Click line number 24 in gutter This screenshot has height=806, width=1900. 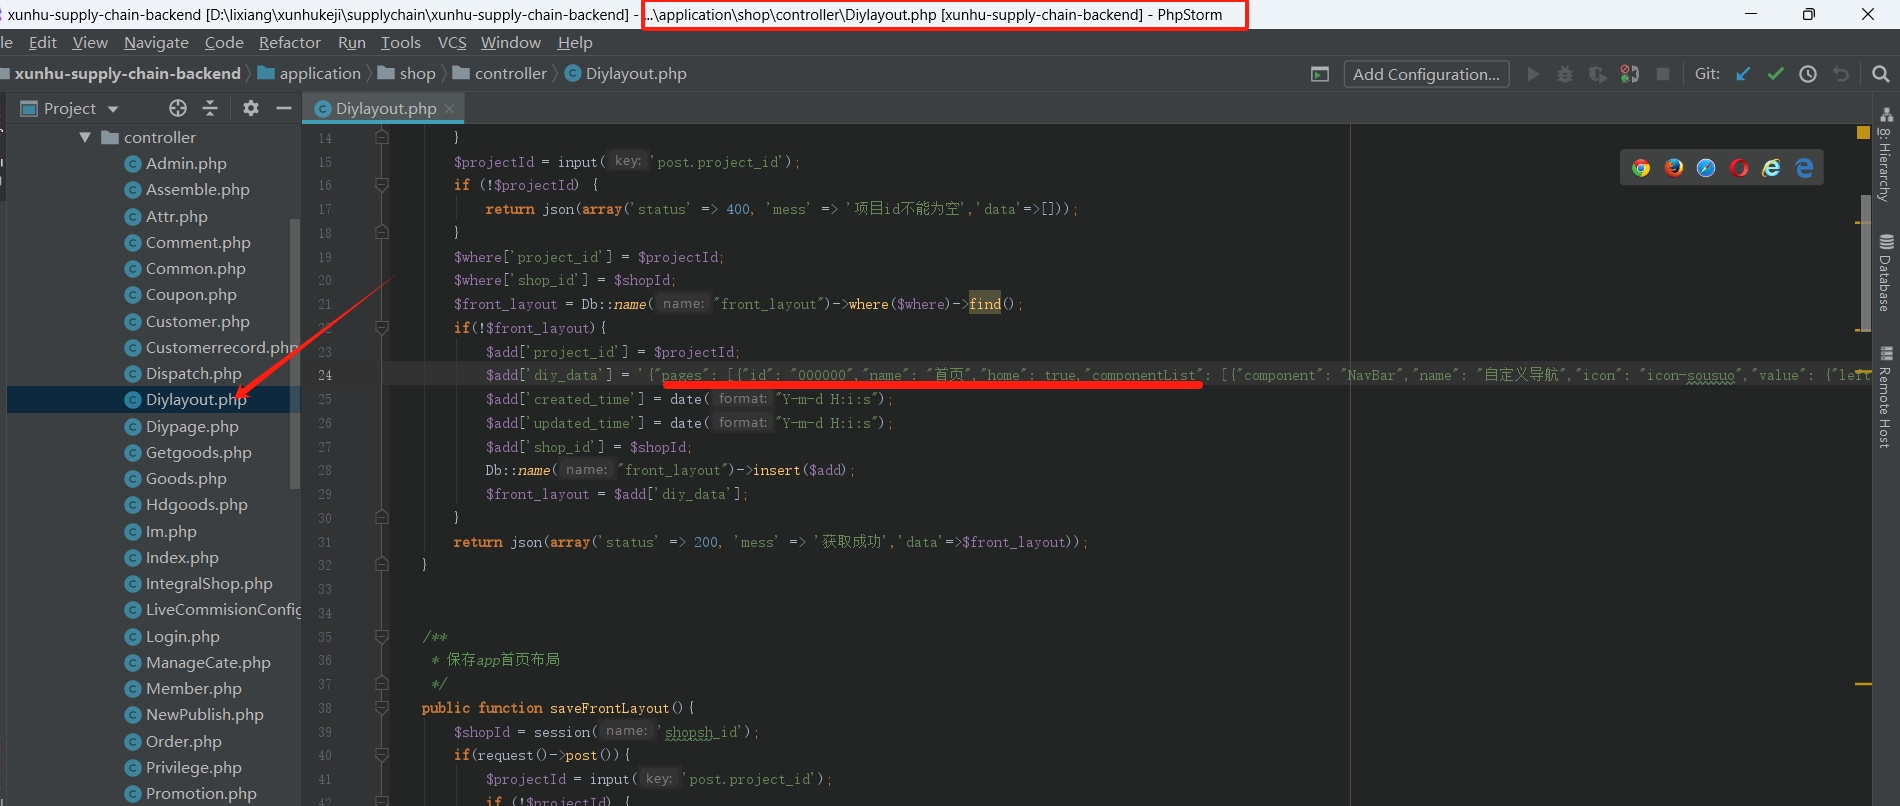coord(325,375)
